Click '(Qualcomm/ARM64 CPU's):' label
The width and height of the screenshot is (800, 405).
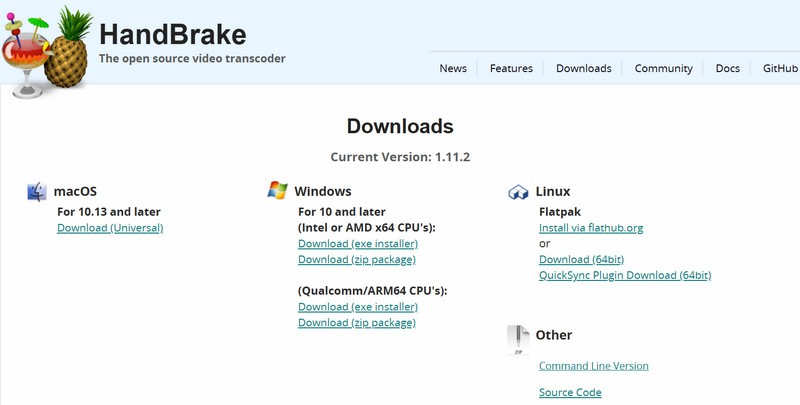[x=372, y=291]
